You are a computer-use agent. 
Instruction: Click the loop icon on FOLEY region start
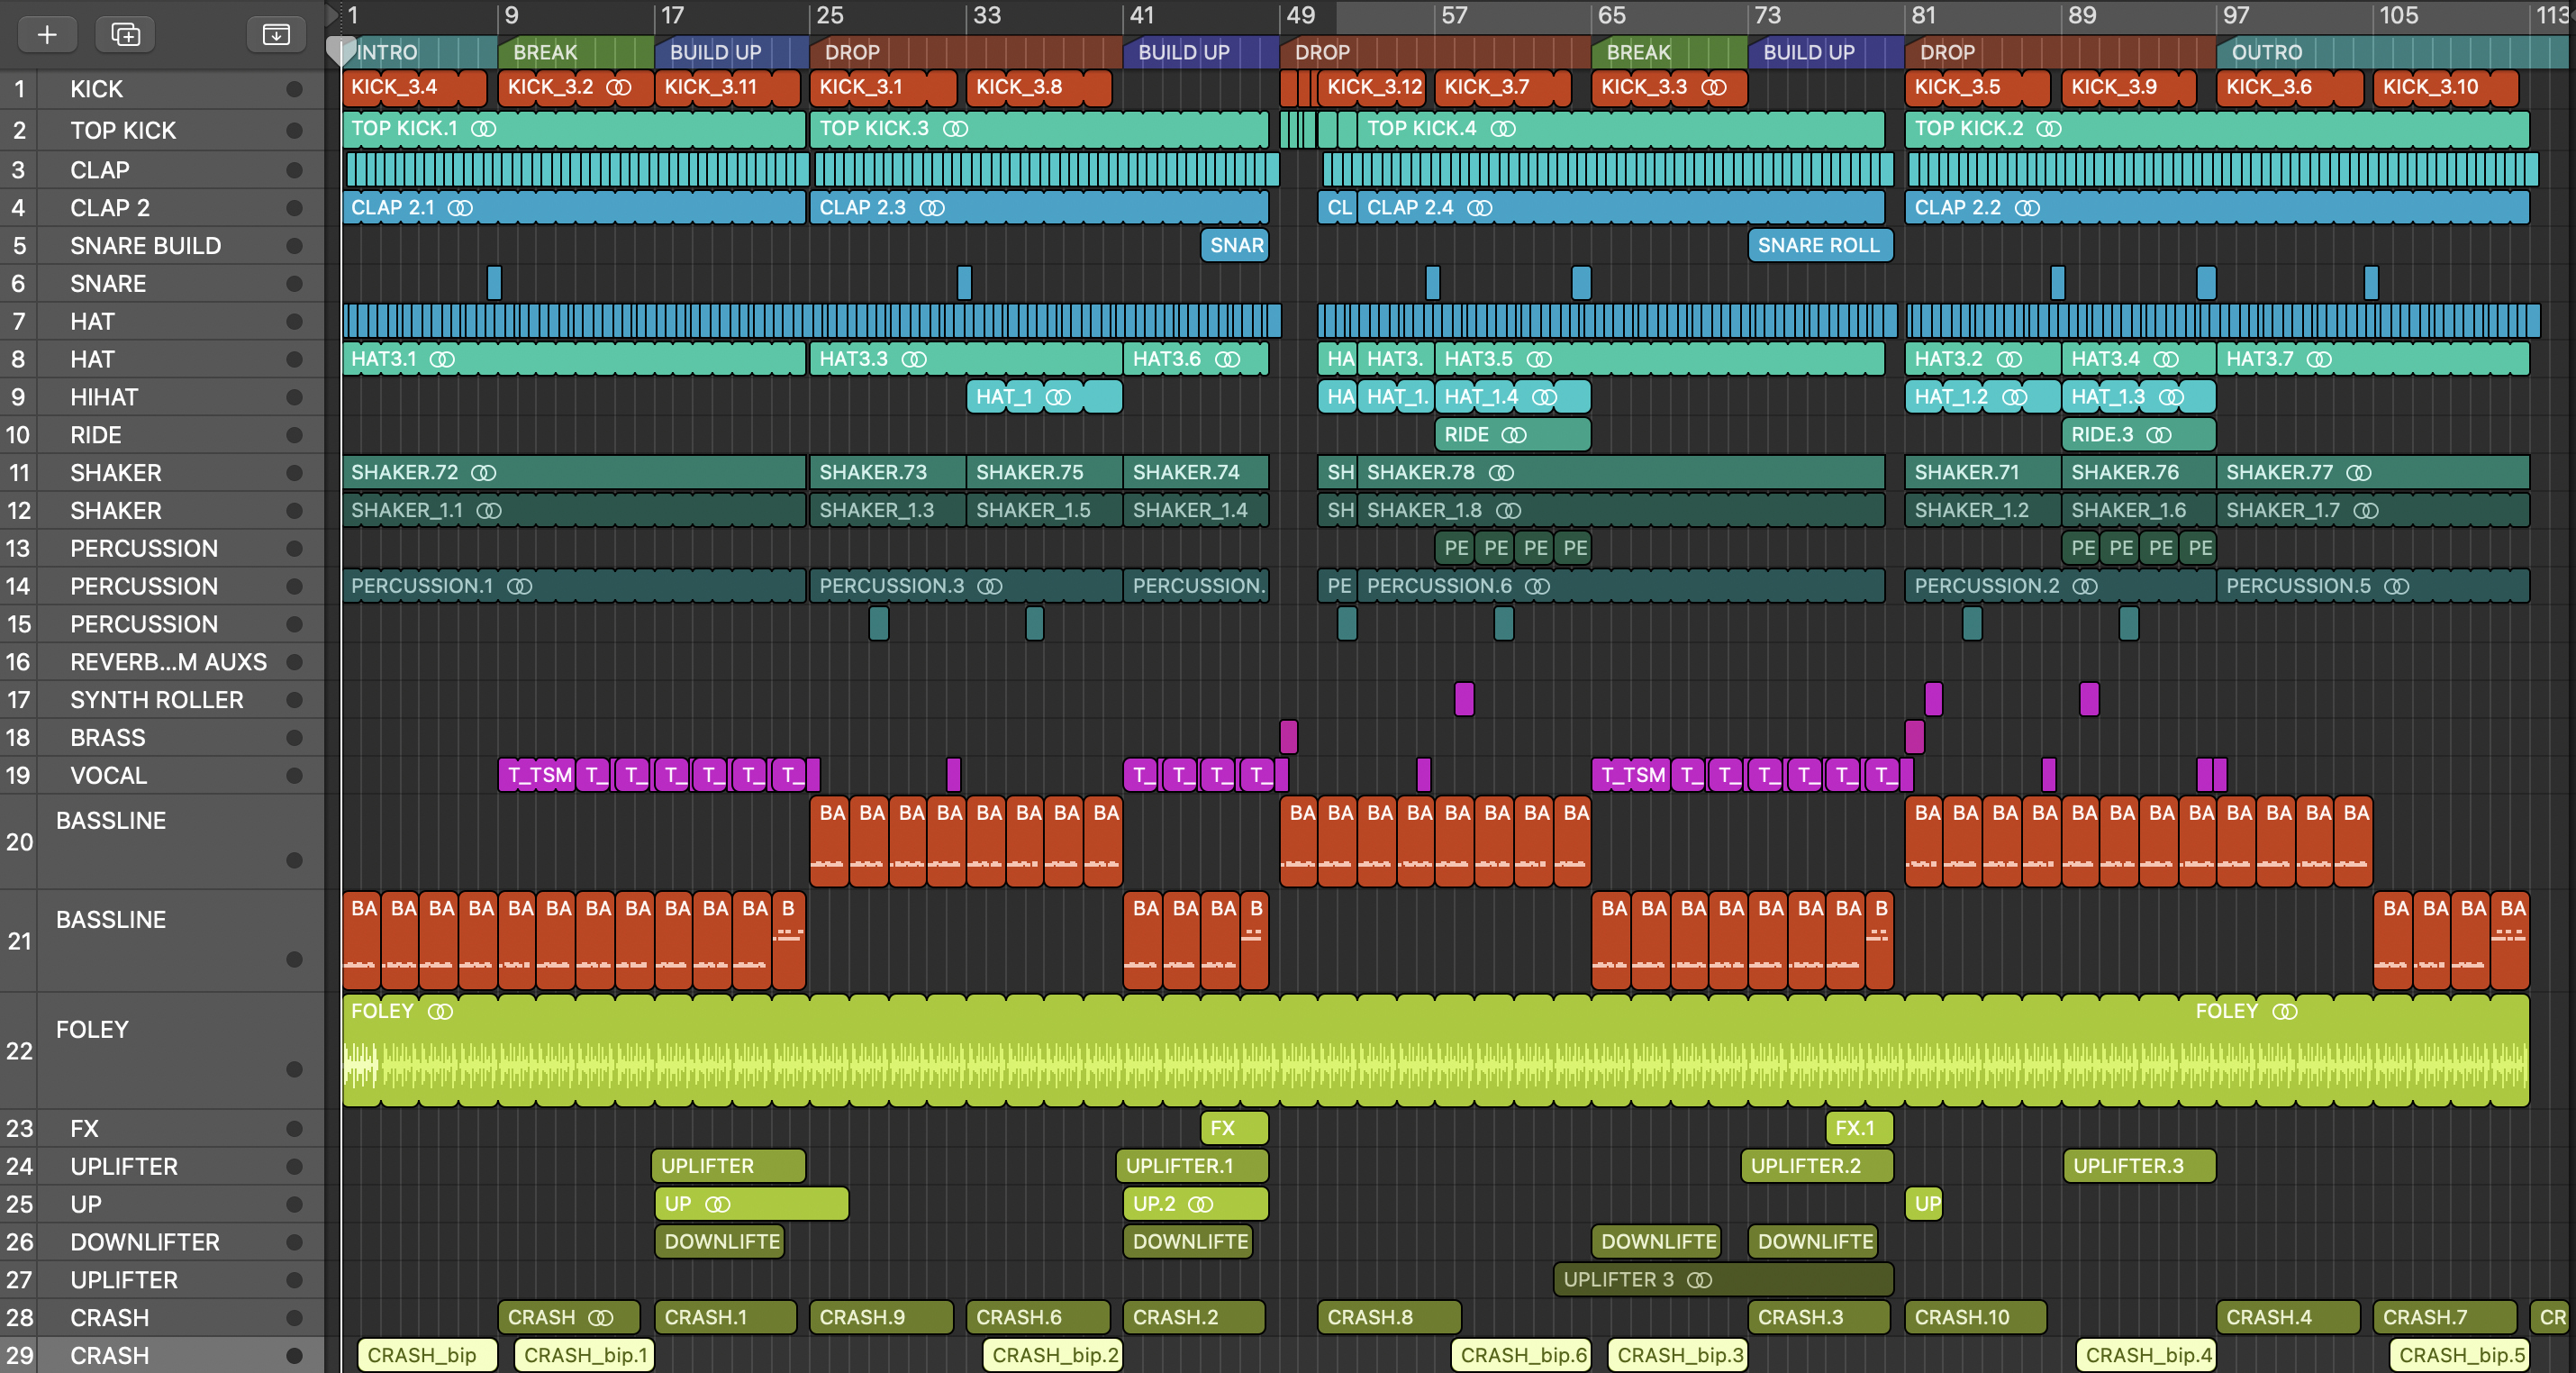point(440,1012)
